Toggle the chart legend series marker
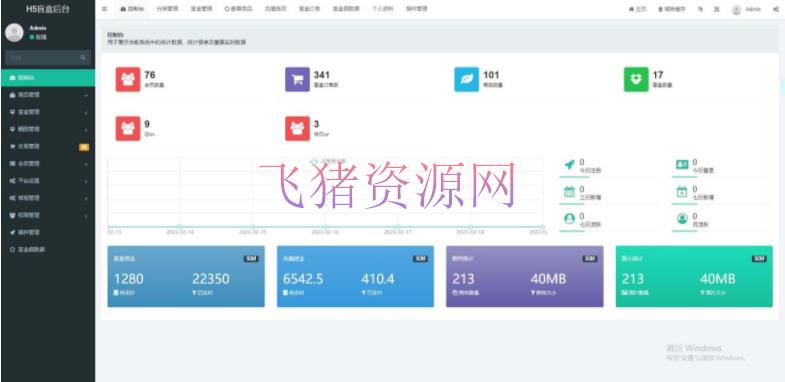The width and height of the screenshot is (785, 382). point(314,161)
